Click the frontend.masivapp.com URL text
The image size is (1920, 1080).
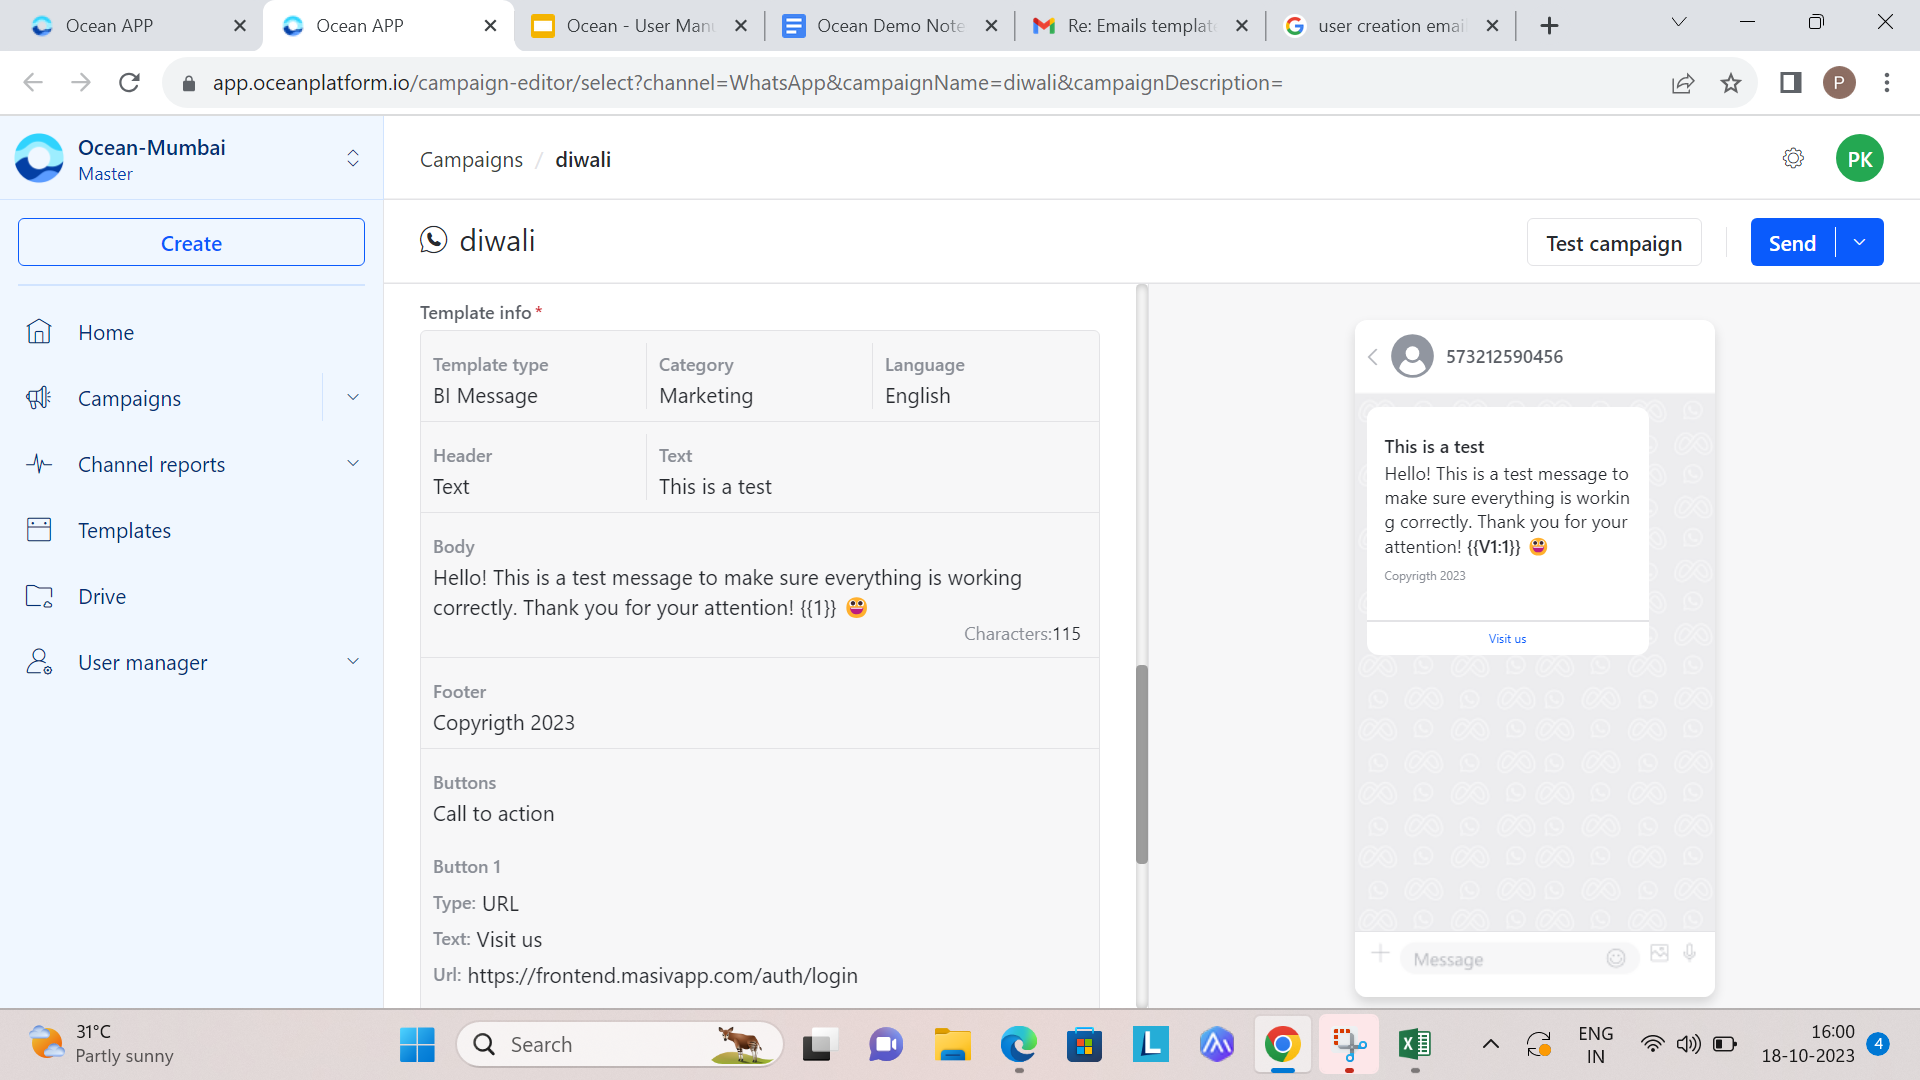coord(662,976)
